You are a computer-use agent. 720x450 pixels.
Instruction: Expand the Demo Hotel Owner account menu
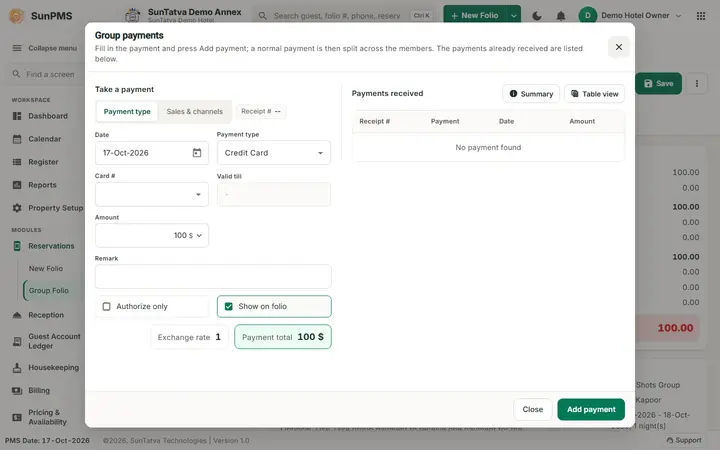(678, 16)
